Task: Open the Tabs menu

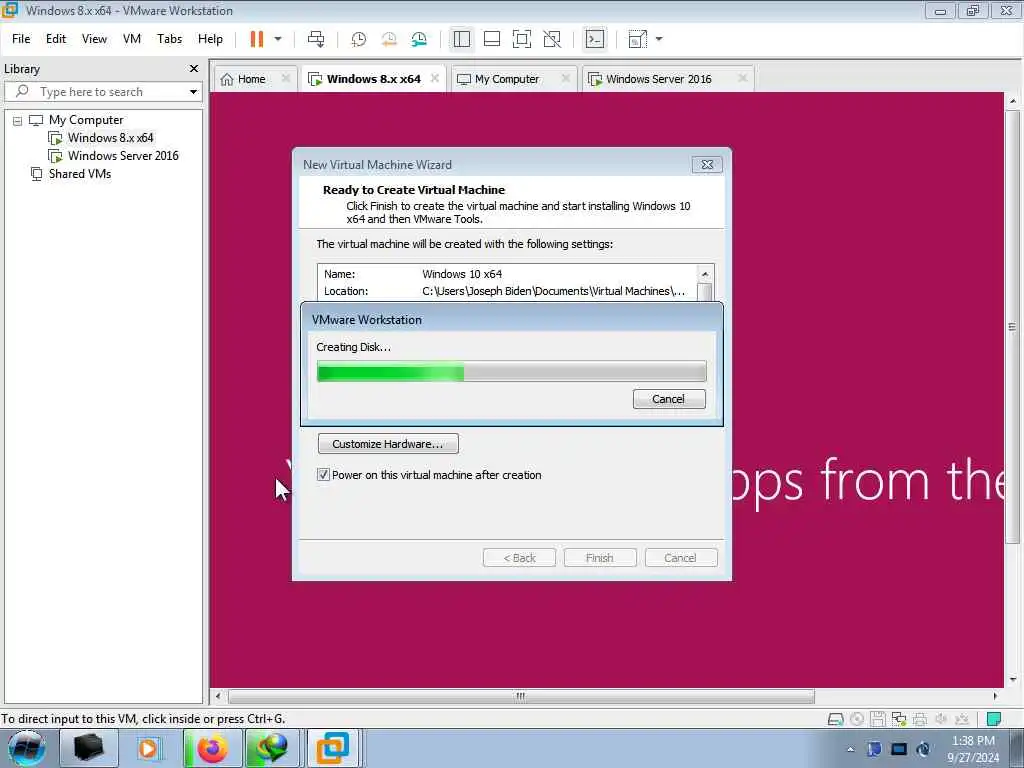Action: 169,39
